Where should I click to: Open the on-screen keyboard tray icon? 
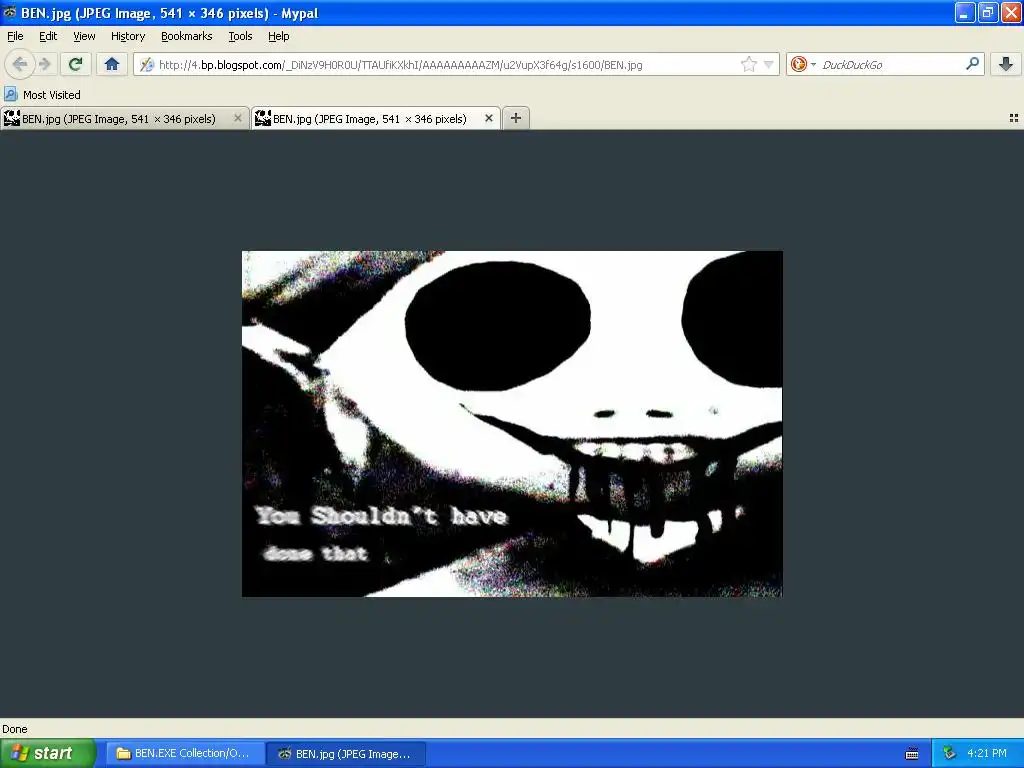pos(912,754)
